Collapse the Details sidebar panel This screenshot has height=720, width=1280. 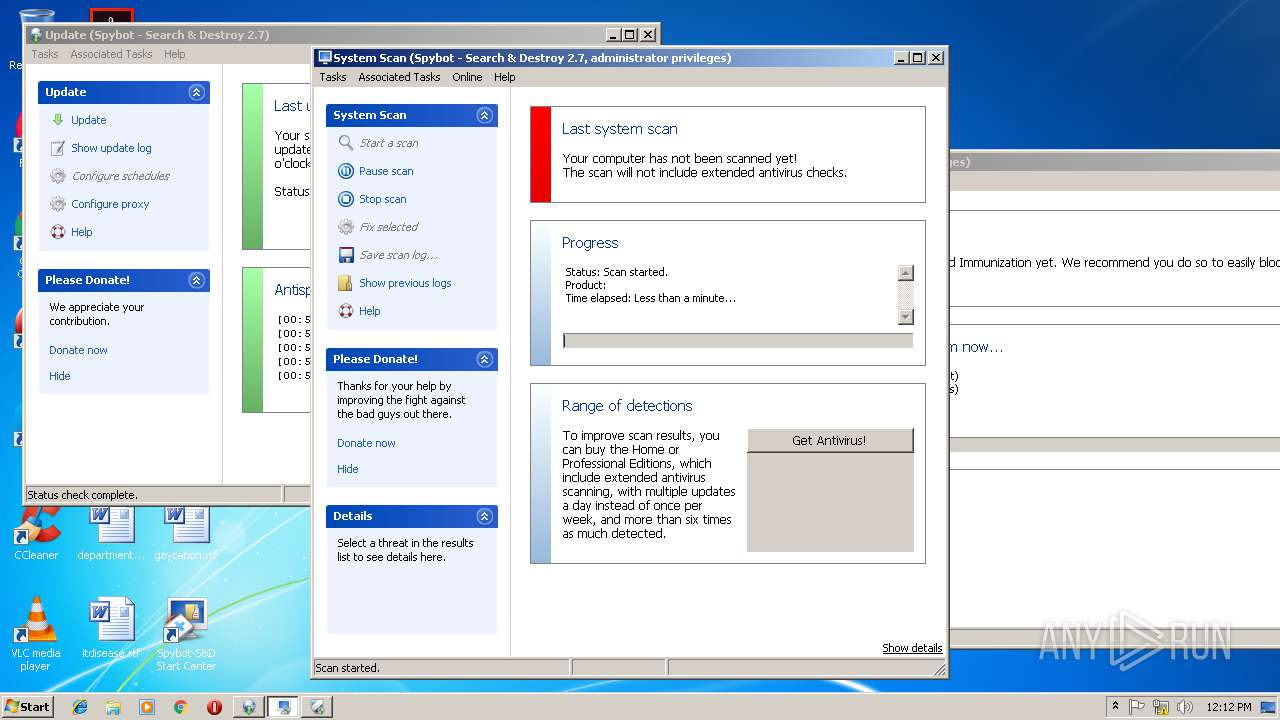coord(485,516)
